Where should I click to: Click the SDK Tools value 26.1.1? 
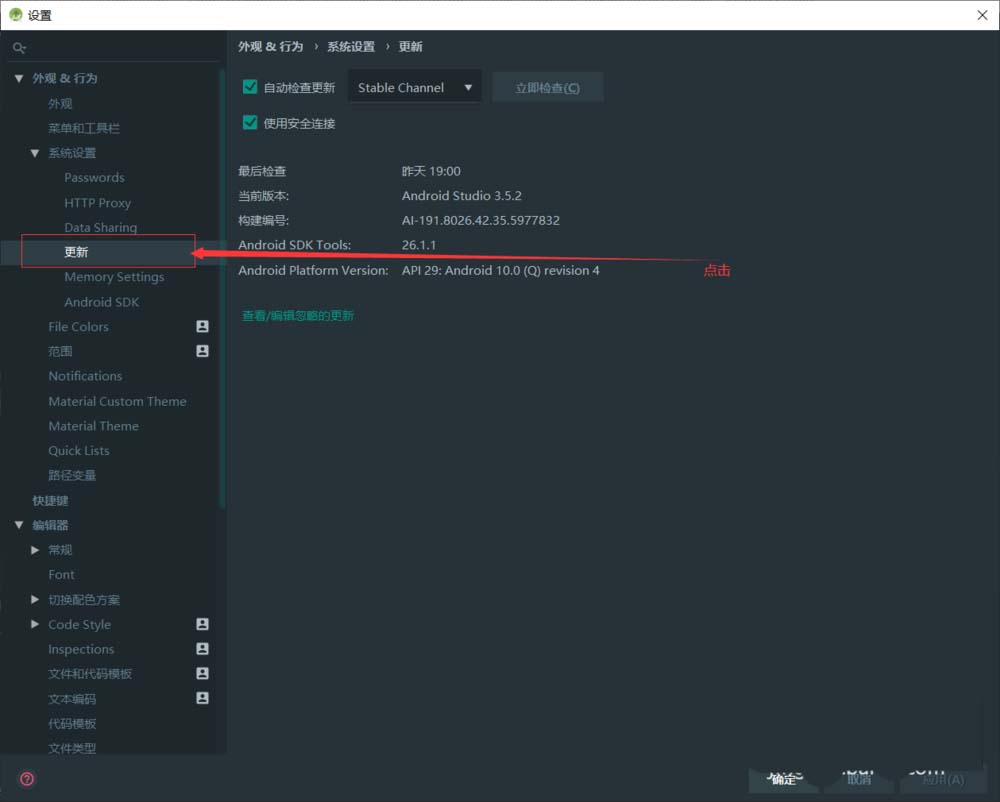(x=419, y=245)
